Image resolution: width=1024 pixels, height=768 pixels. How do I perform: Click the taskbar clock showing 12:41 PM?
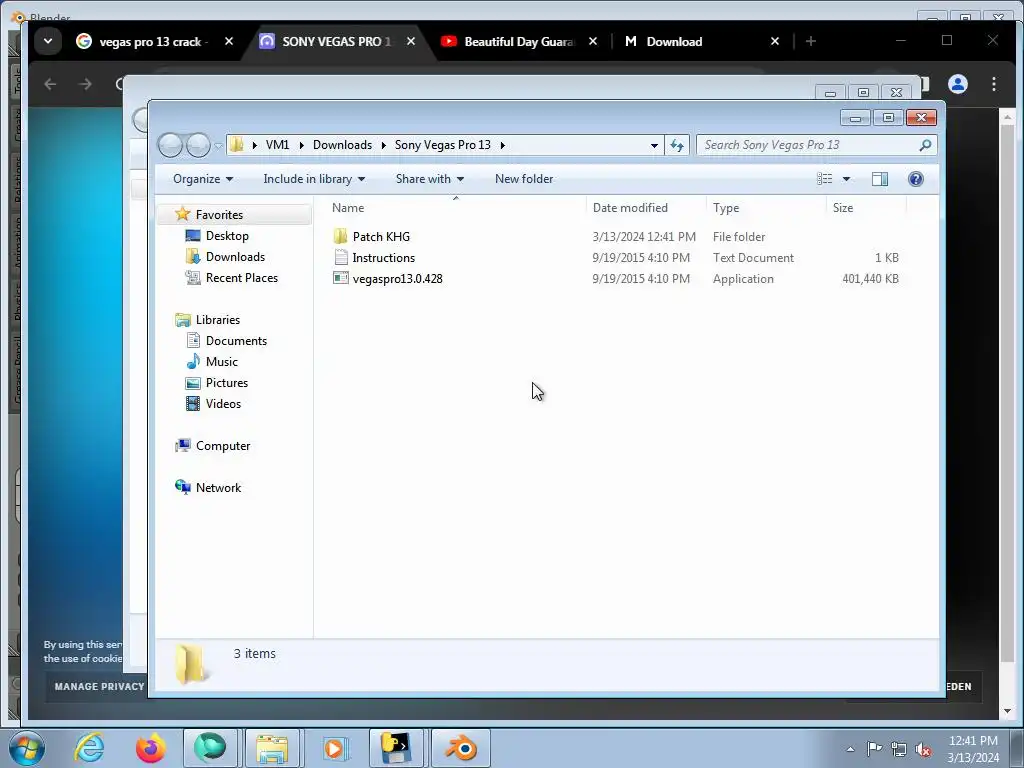pos(973,741)
